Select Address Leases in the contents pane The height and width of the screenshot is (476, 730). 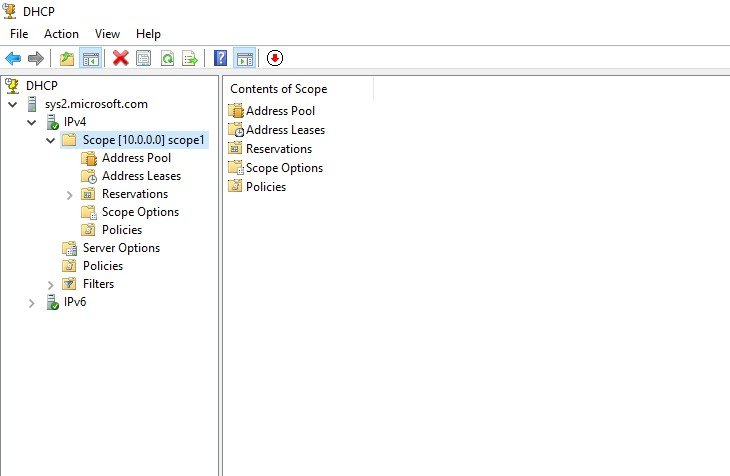[285, 130]
